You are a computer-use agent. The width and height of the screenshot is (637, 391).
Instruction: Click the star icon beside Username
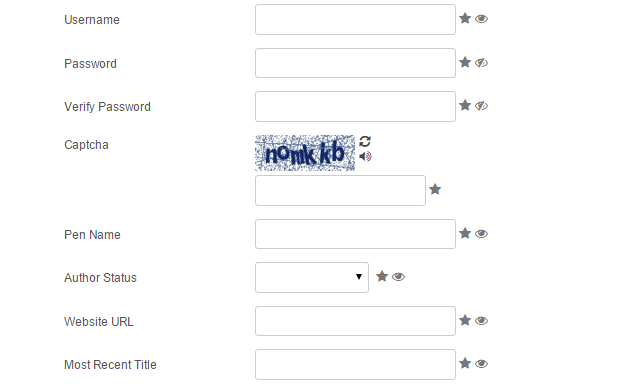465,18
